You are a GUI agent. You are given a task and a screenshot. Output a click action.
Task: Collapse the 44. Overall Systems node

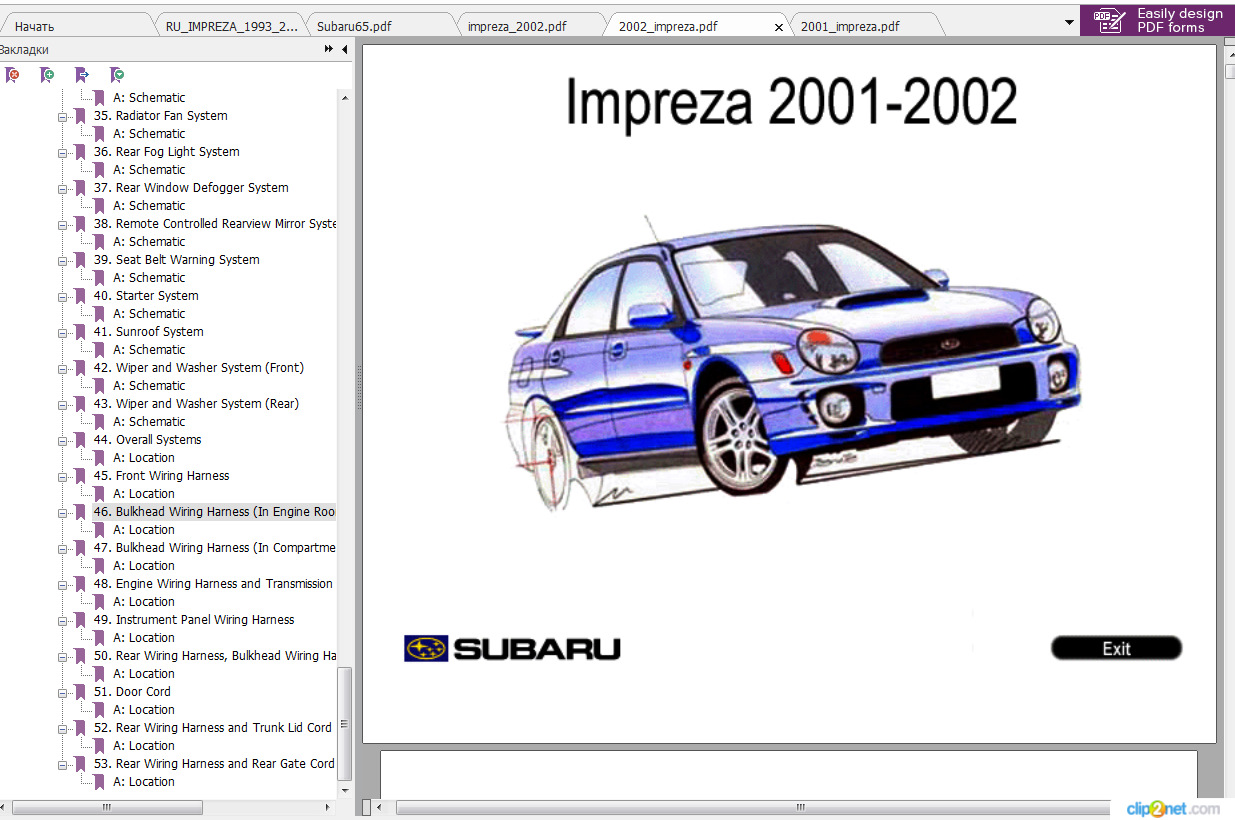(63, 441)
